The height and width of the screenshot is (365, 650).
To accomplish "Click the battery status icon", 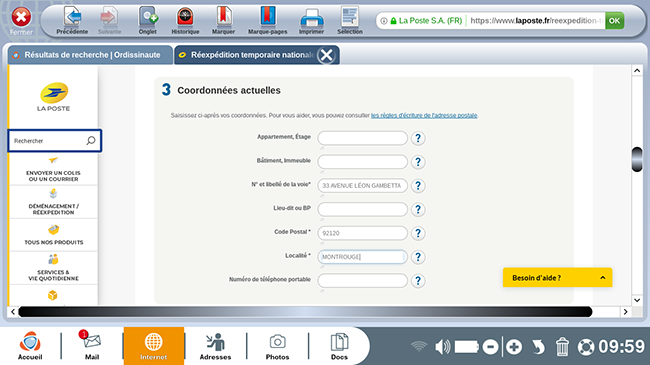I will [x=467, y=347].
